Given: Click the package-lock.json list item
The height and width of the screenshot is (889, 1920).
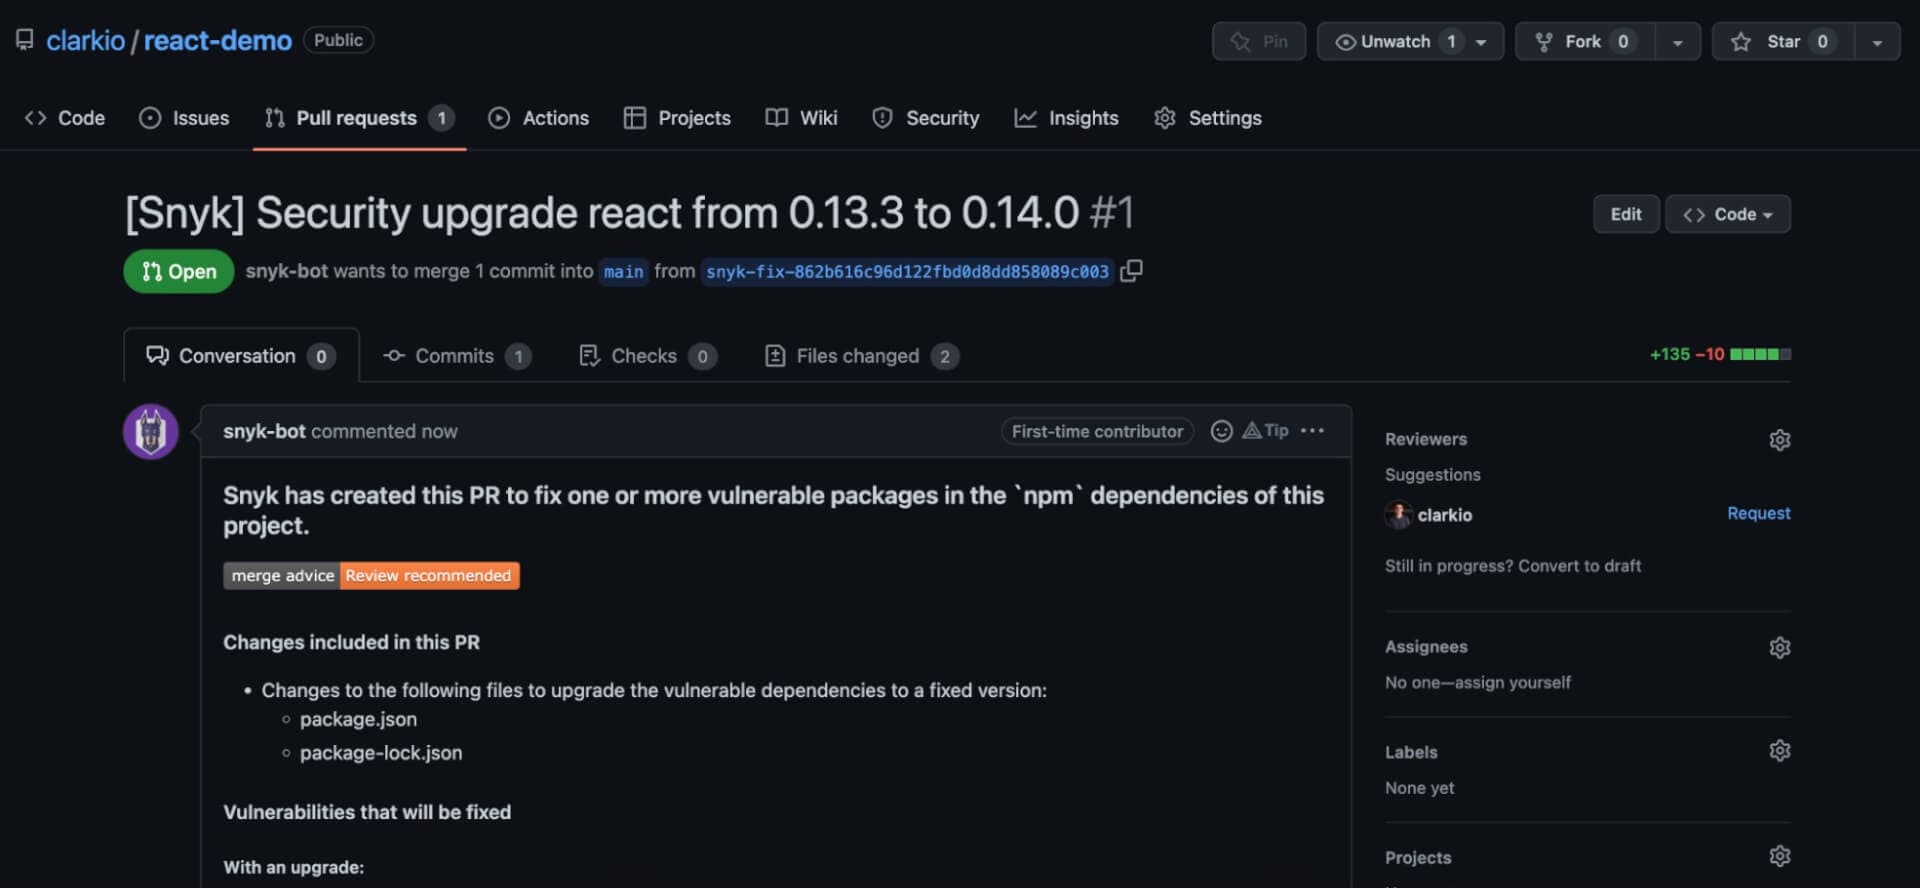Looking at the screenshot, I should (x=381, y=753).
